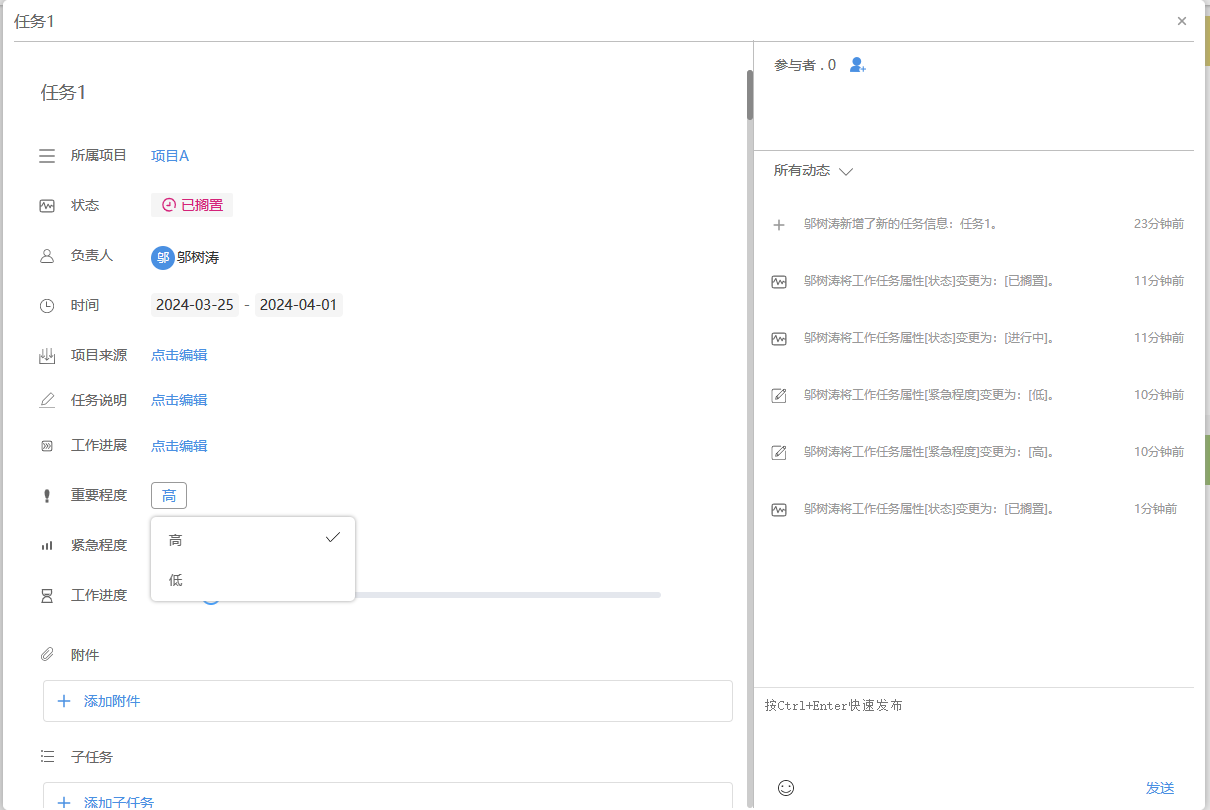Click 点击编辑 next to 任务说明

[179, 400]
